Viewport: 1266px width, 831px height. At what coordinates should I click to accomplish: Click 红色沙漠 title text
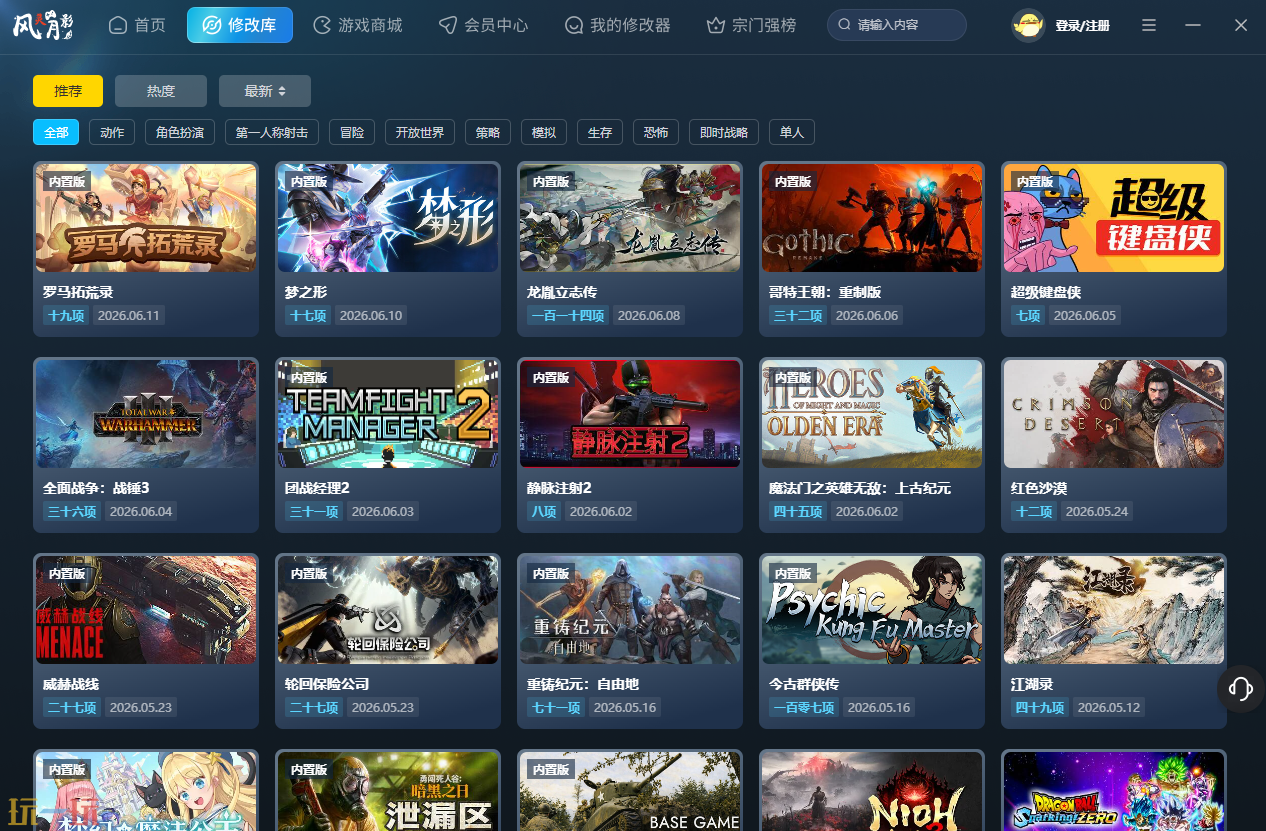click(x=1039, y=488)
